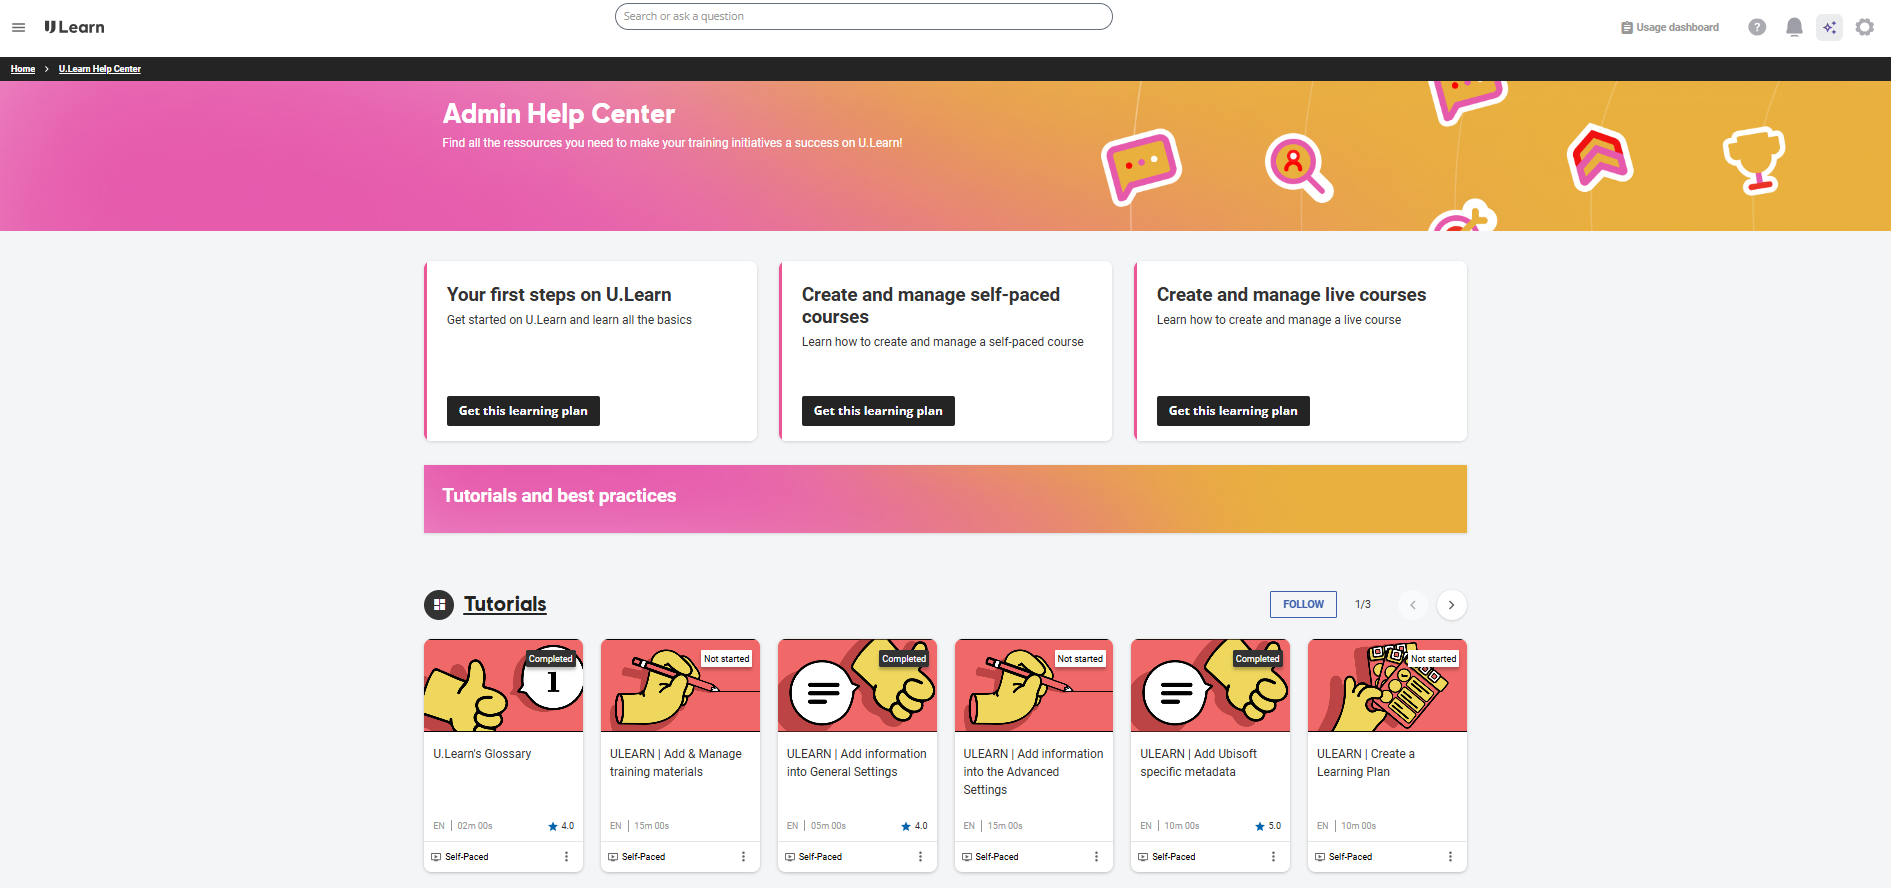Open the settings gear icon
Viewport: 1891px width, 888px height.
pos(1865,27)
